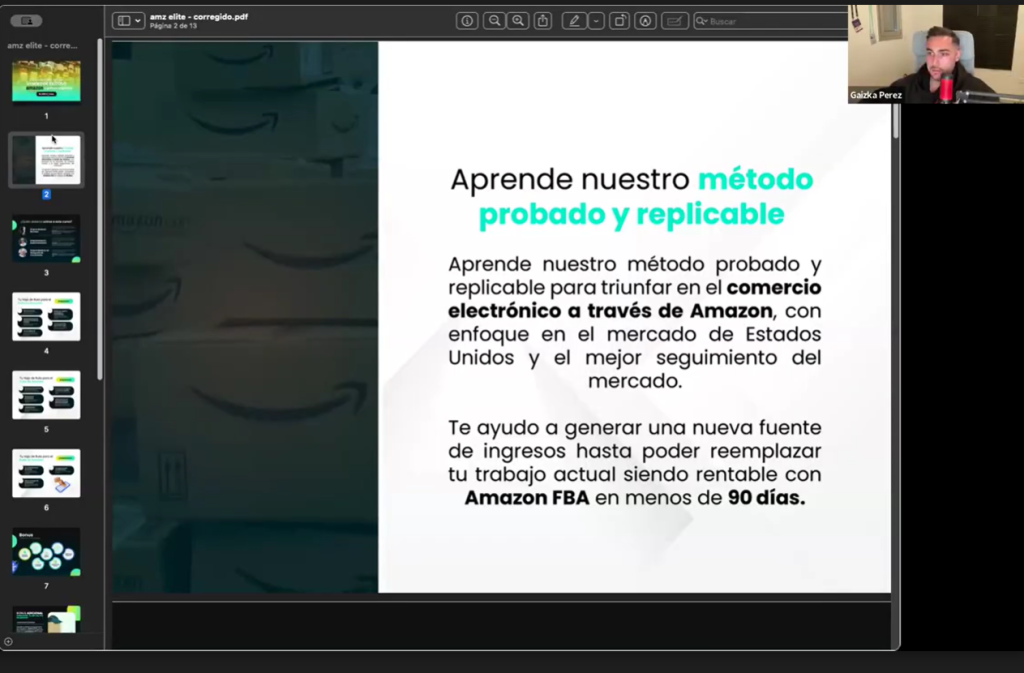This screenshot has width=1024, height=673.
Task: Show the markup toolbar
Action: coord(646,20)
